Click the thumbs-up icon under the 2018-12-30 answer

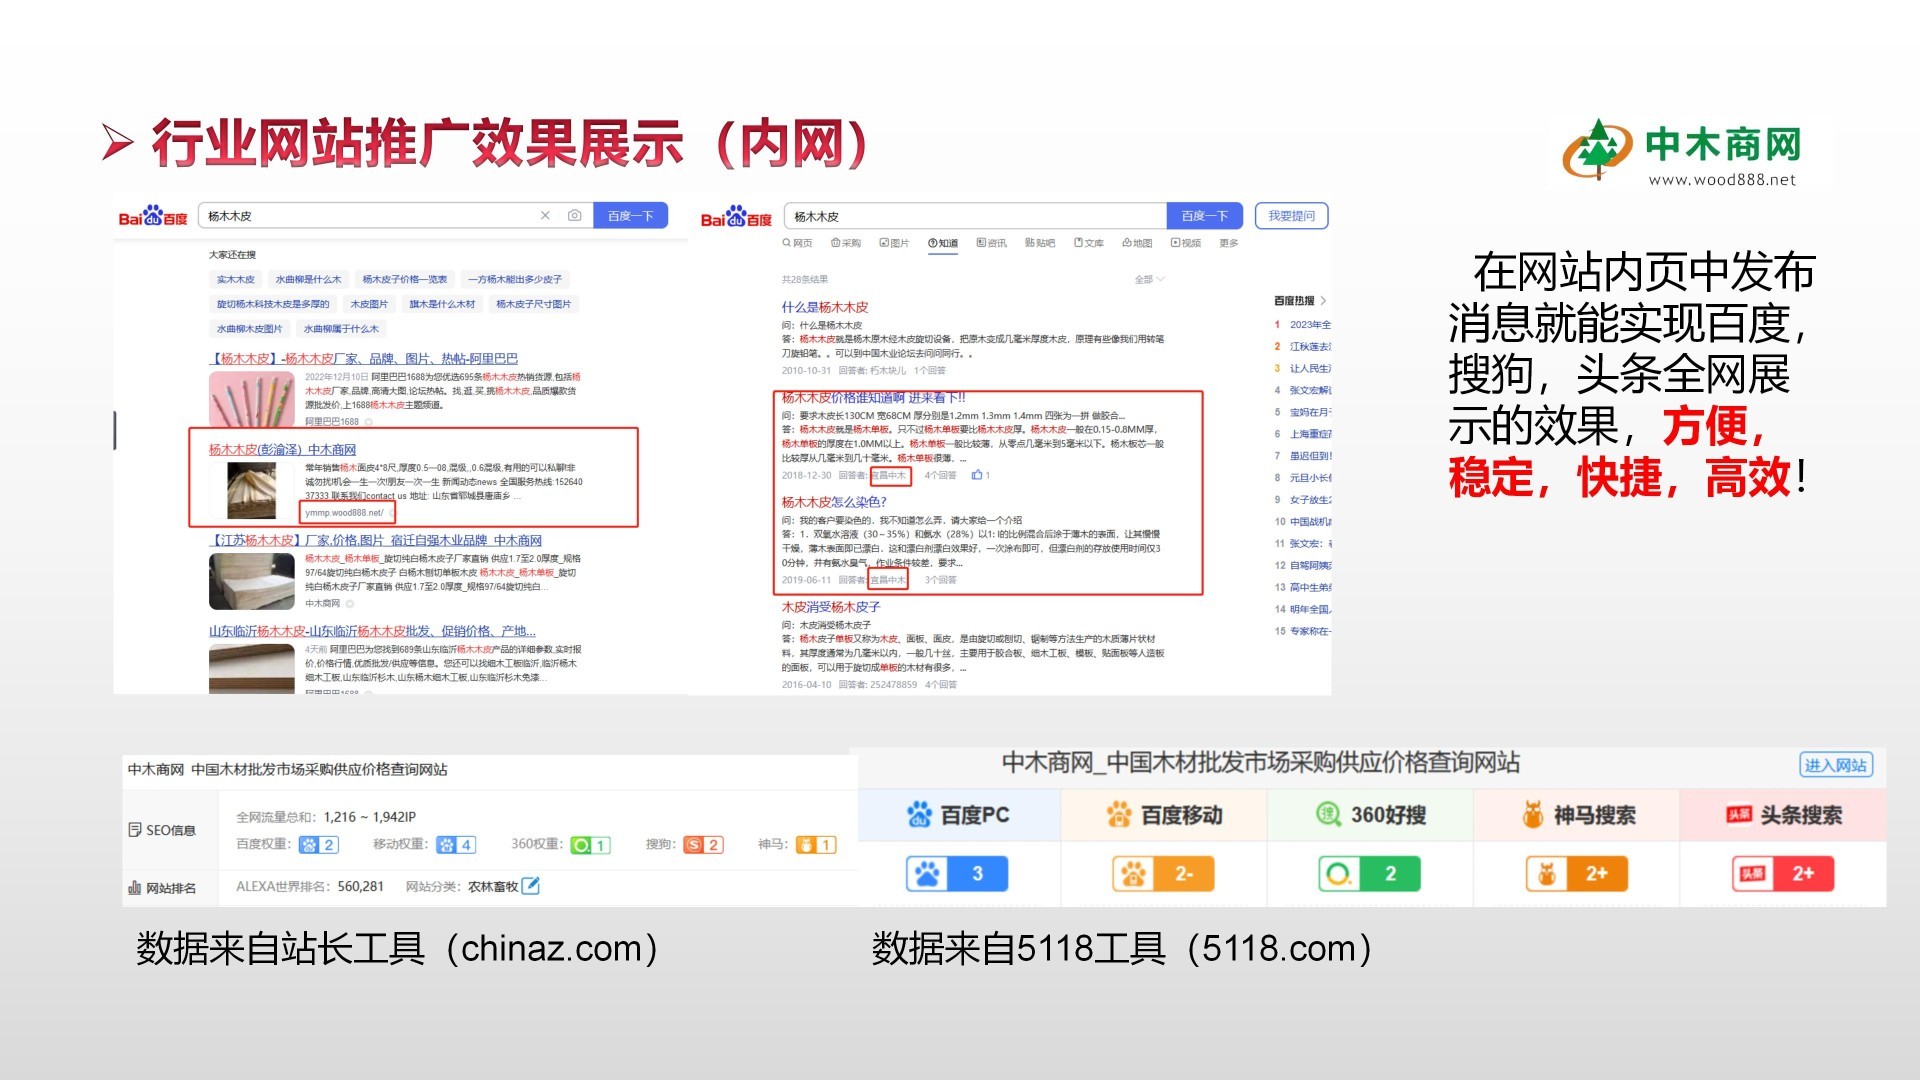tap(977, 475)
